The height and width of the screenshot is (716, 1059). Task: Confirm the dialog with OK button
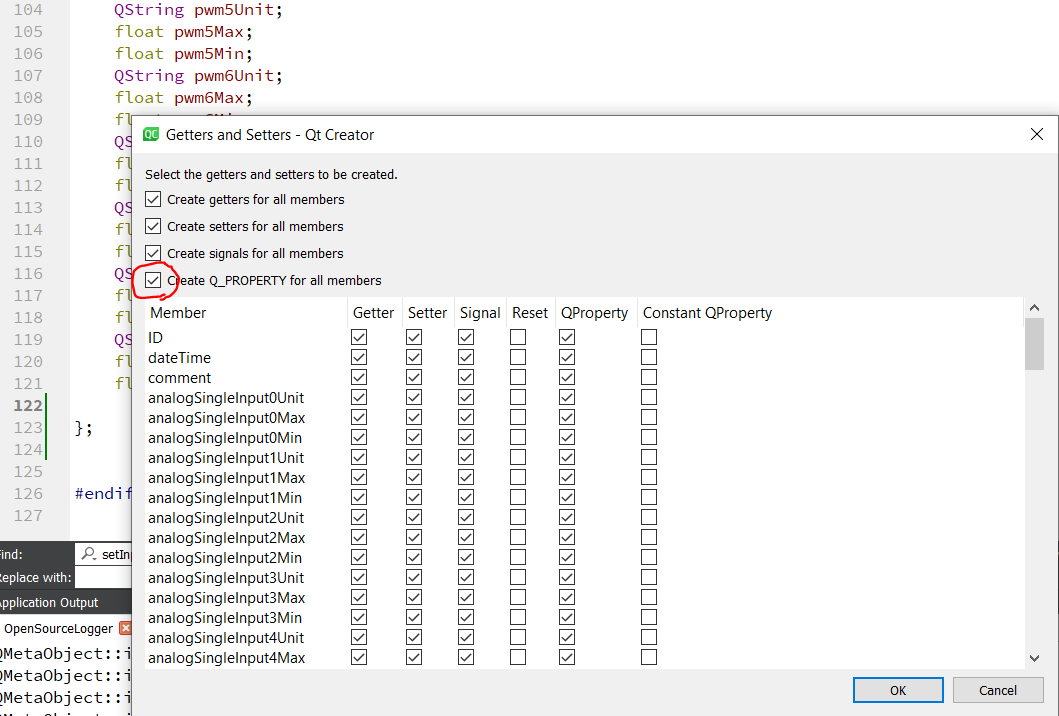point(898,690)
